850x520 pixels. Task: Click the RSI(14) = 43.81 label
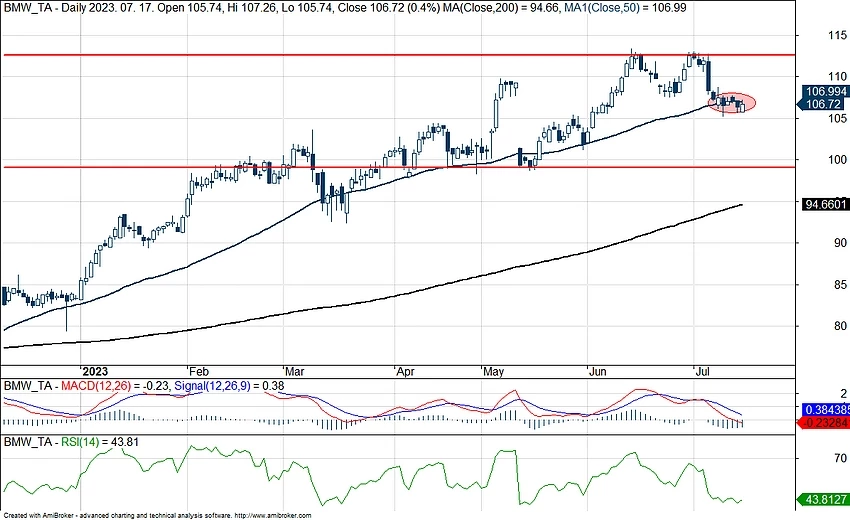tap(100, 442)
